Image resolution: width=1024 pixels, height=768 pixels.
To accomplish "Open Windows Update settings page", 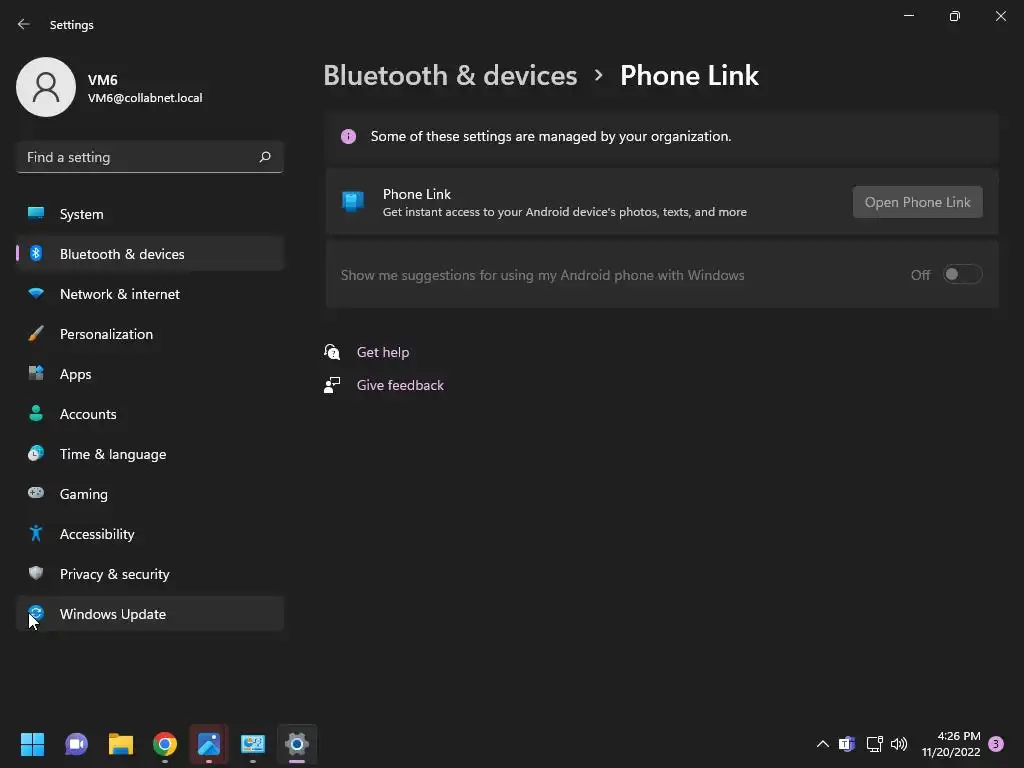I will 150,614.
